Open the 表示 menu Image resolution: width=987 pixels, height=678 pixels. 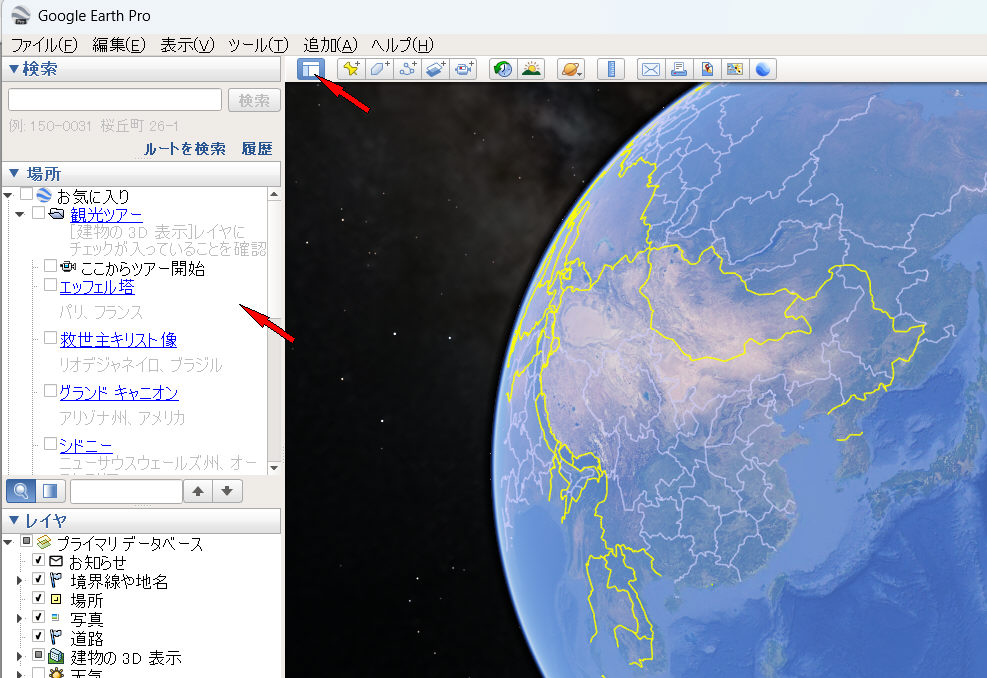pyautogui.click(x=187, y=44)
